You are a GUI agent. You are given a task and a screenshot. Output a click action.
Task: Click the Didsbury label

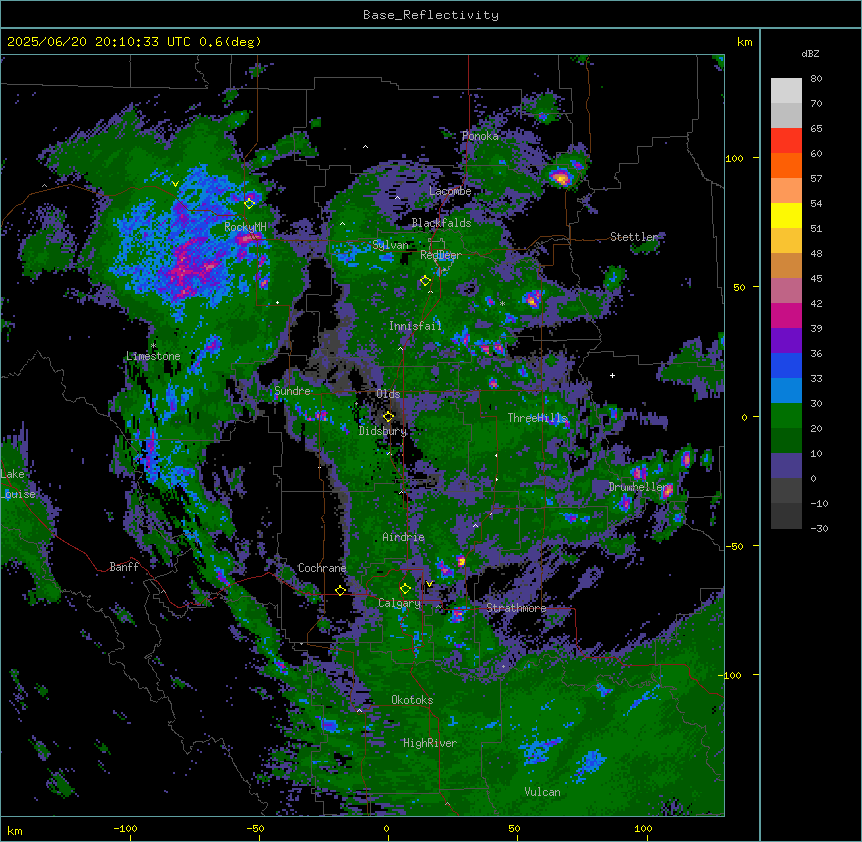point(383,431)
